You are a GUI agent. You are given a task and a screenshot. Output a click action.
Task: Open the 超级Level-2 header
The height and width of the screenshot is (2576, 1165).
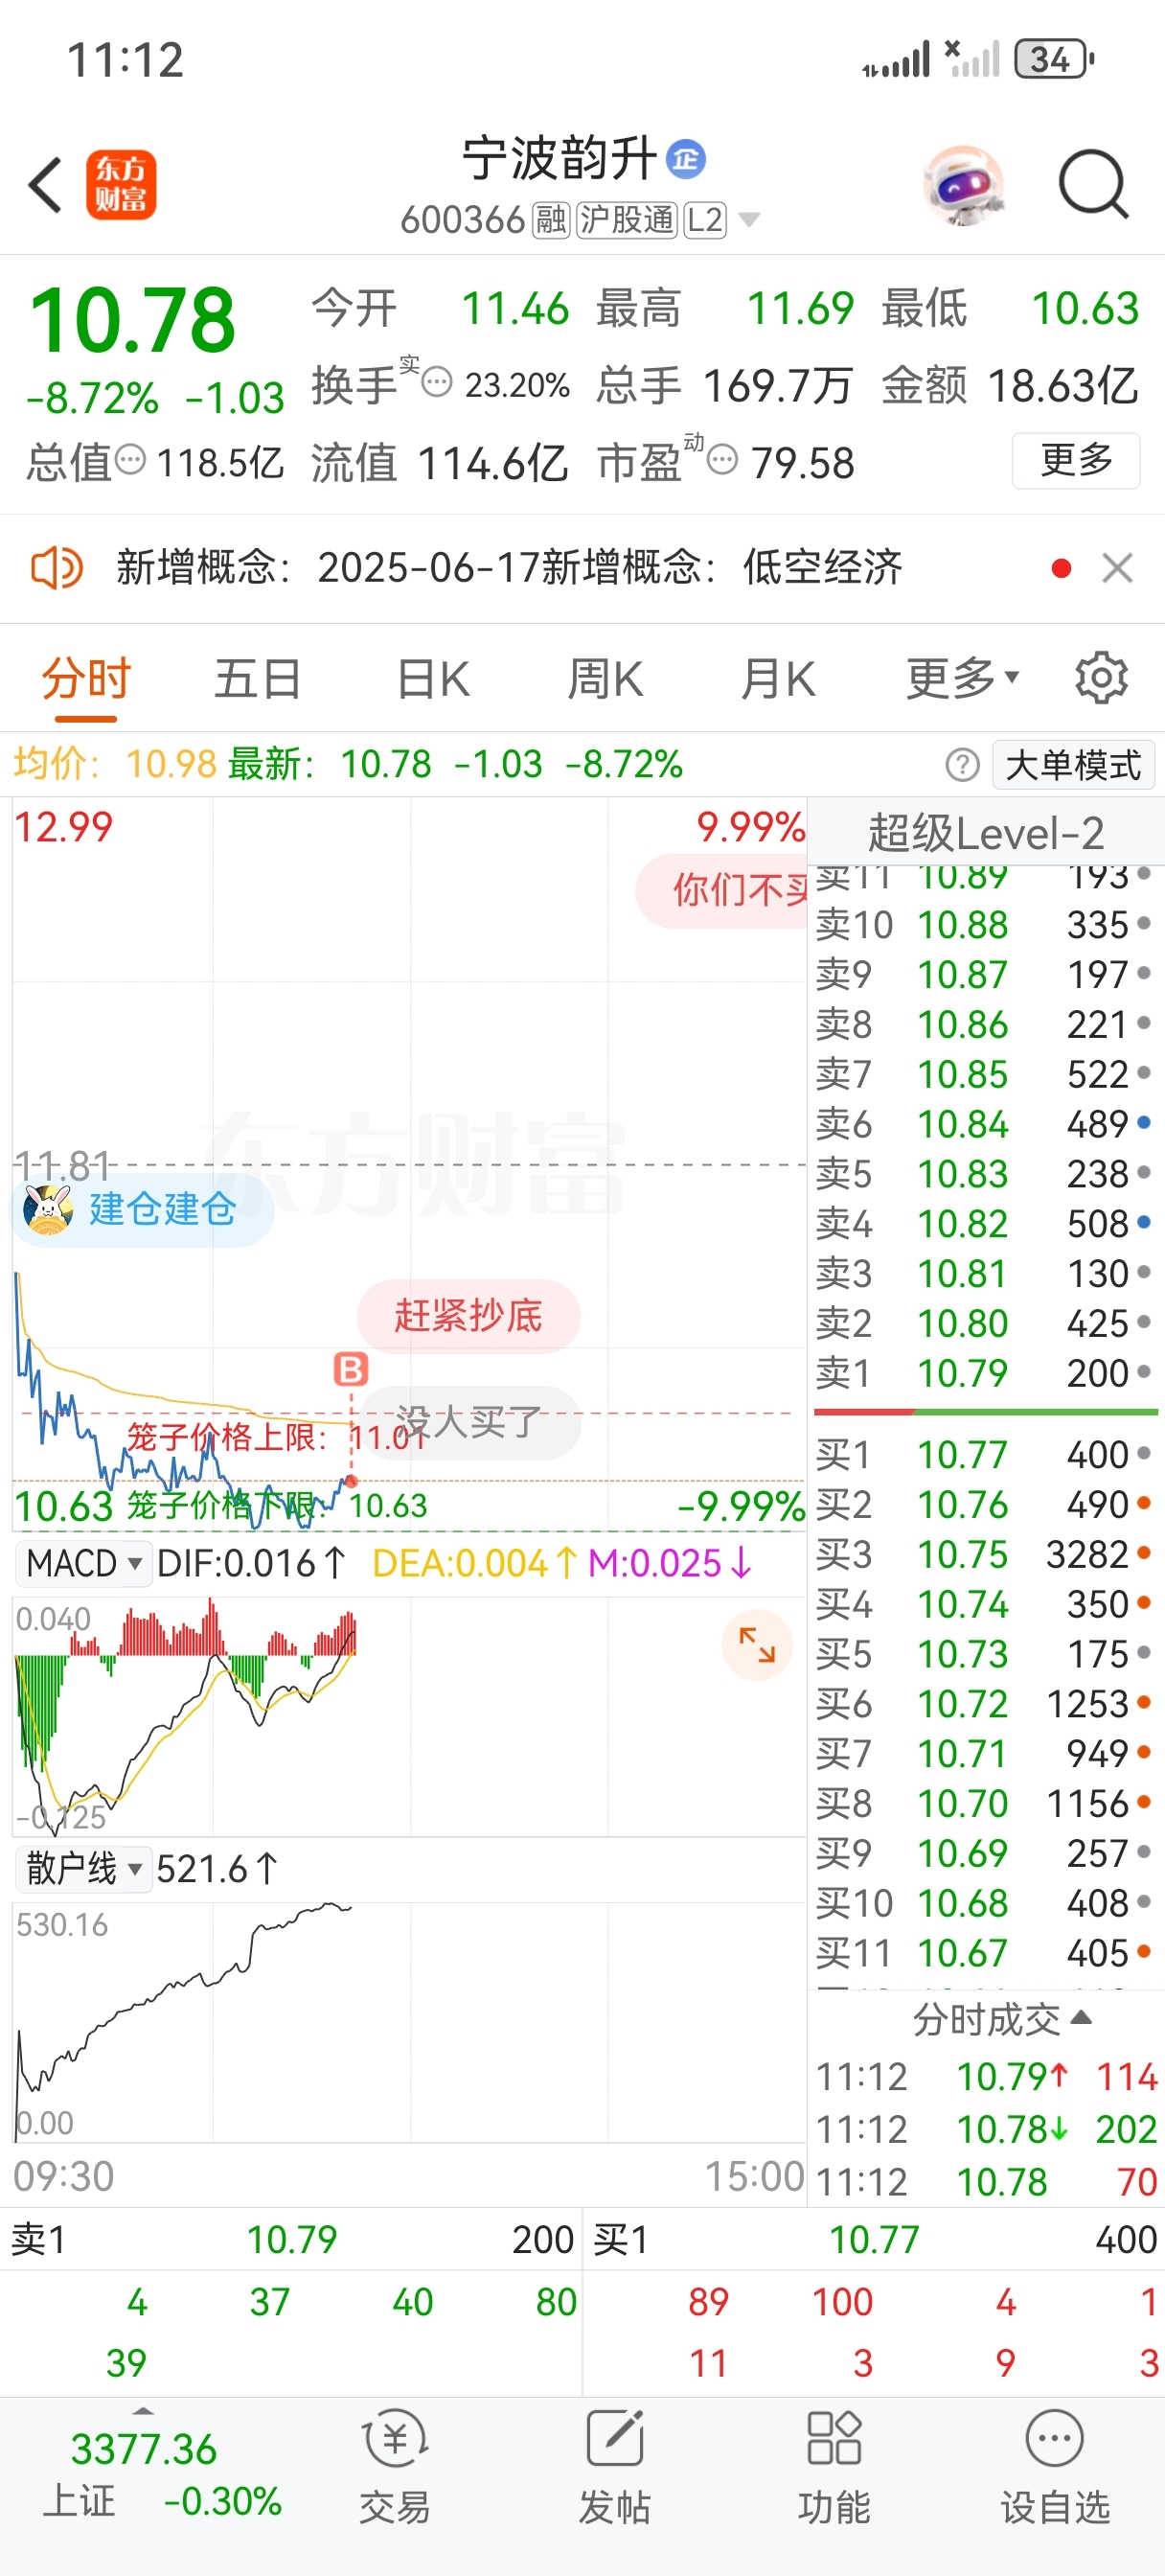[x=986, y=833]
